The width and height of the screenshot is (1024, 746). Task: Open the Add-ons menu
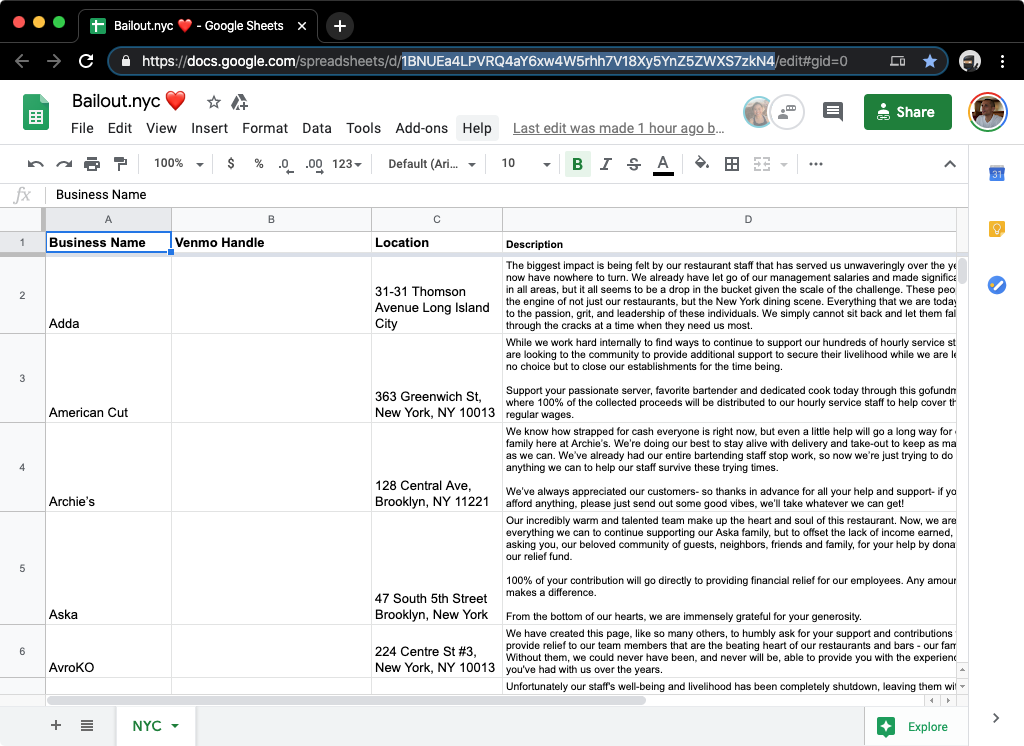(x=421, y=128)
